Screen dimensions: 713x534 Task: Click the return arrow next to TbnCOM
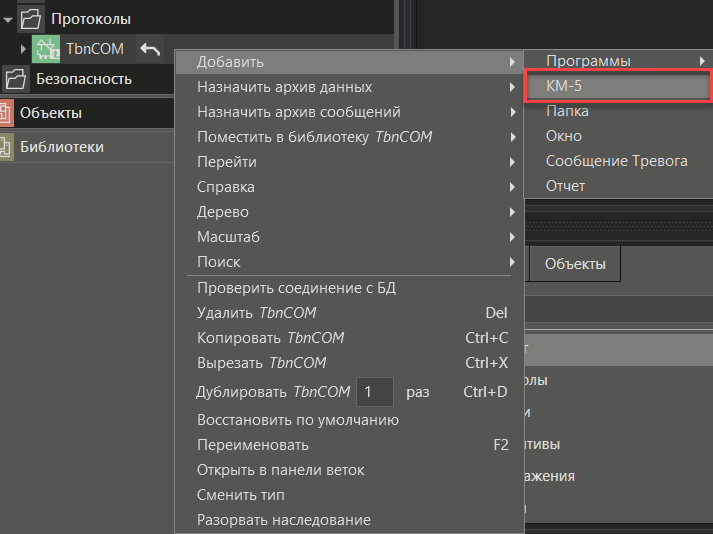tap(150, 49)
